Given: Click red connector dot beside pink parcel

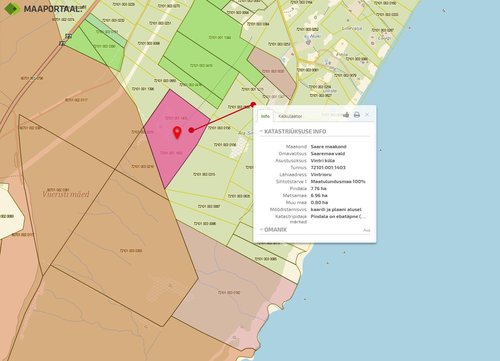Looking at the screenshot, I should [x=191, y=130].
